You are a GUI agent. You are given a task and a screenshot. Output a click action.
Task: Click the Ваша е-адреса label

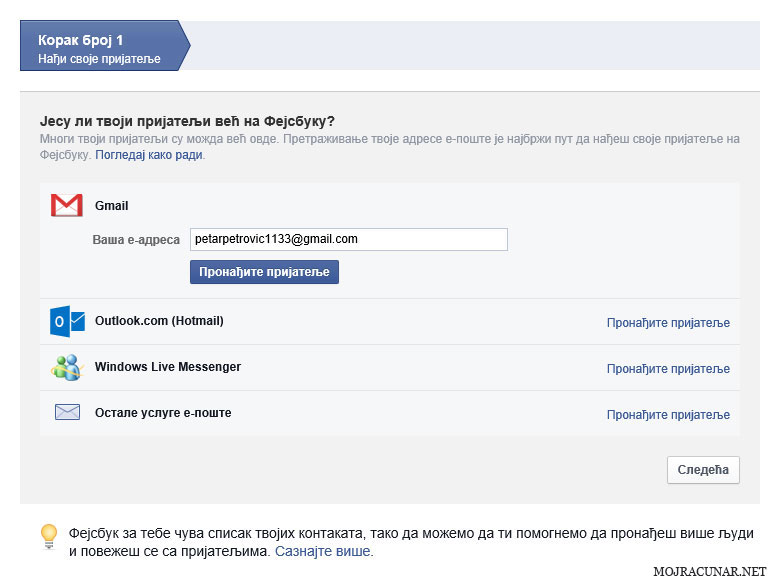(136, 240)
